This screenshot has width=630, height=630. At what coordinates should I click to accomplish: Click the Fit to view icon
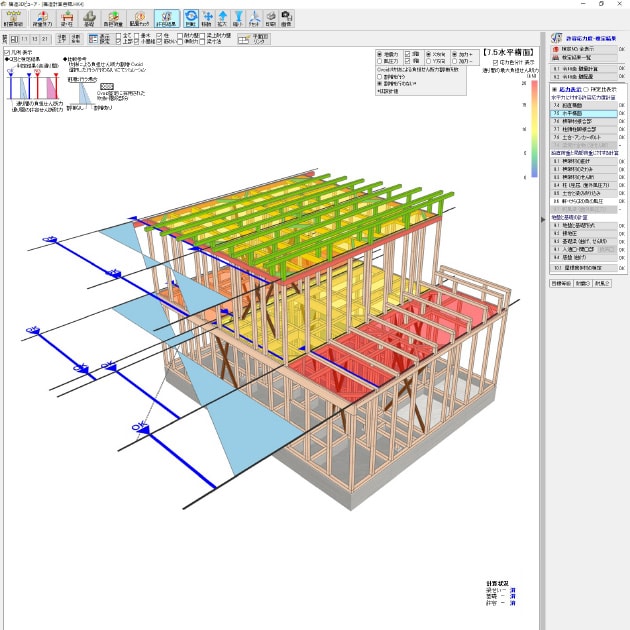pos(255,17)
